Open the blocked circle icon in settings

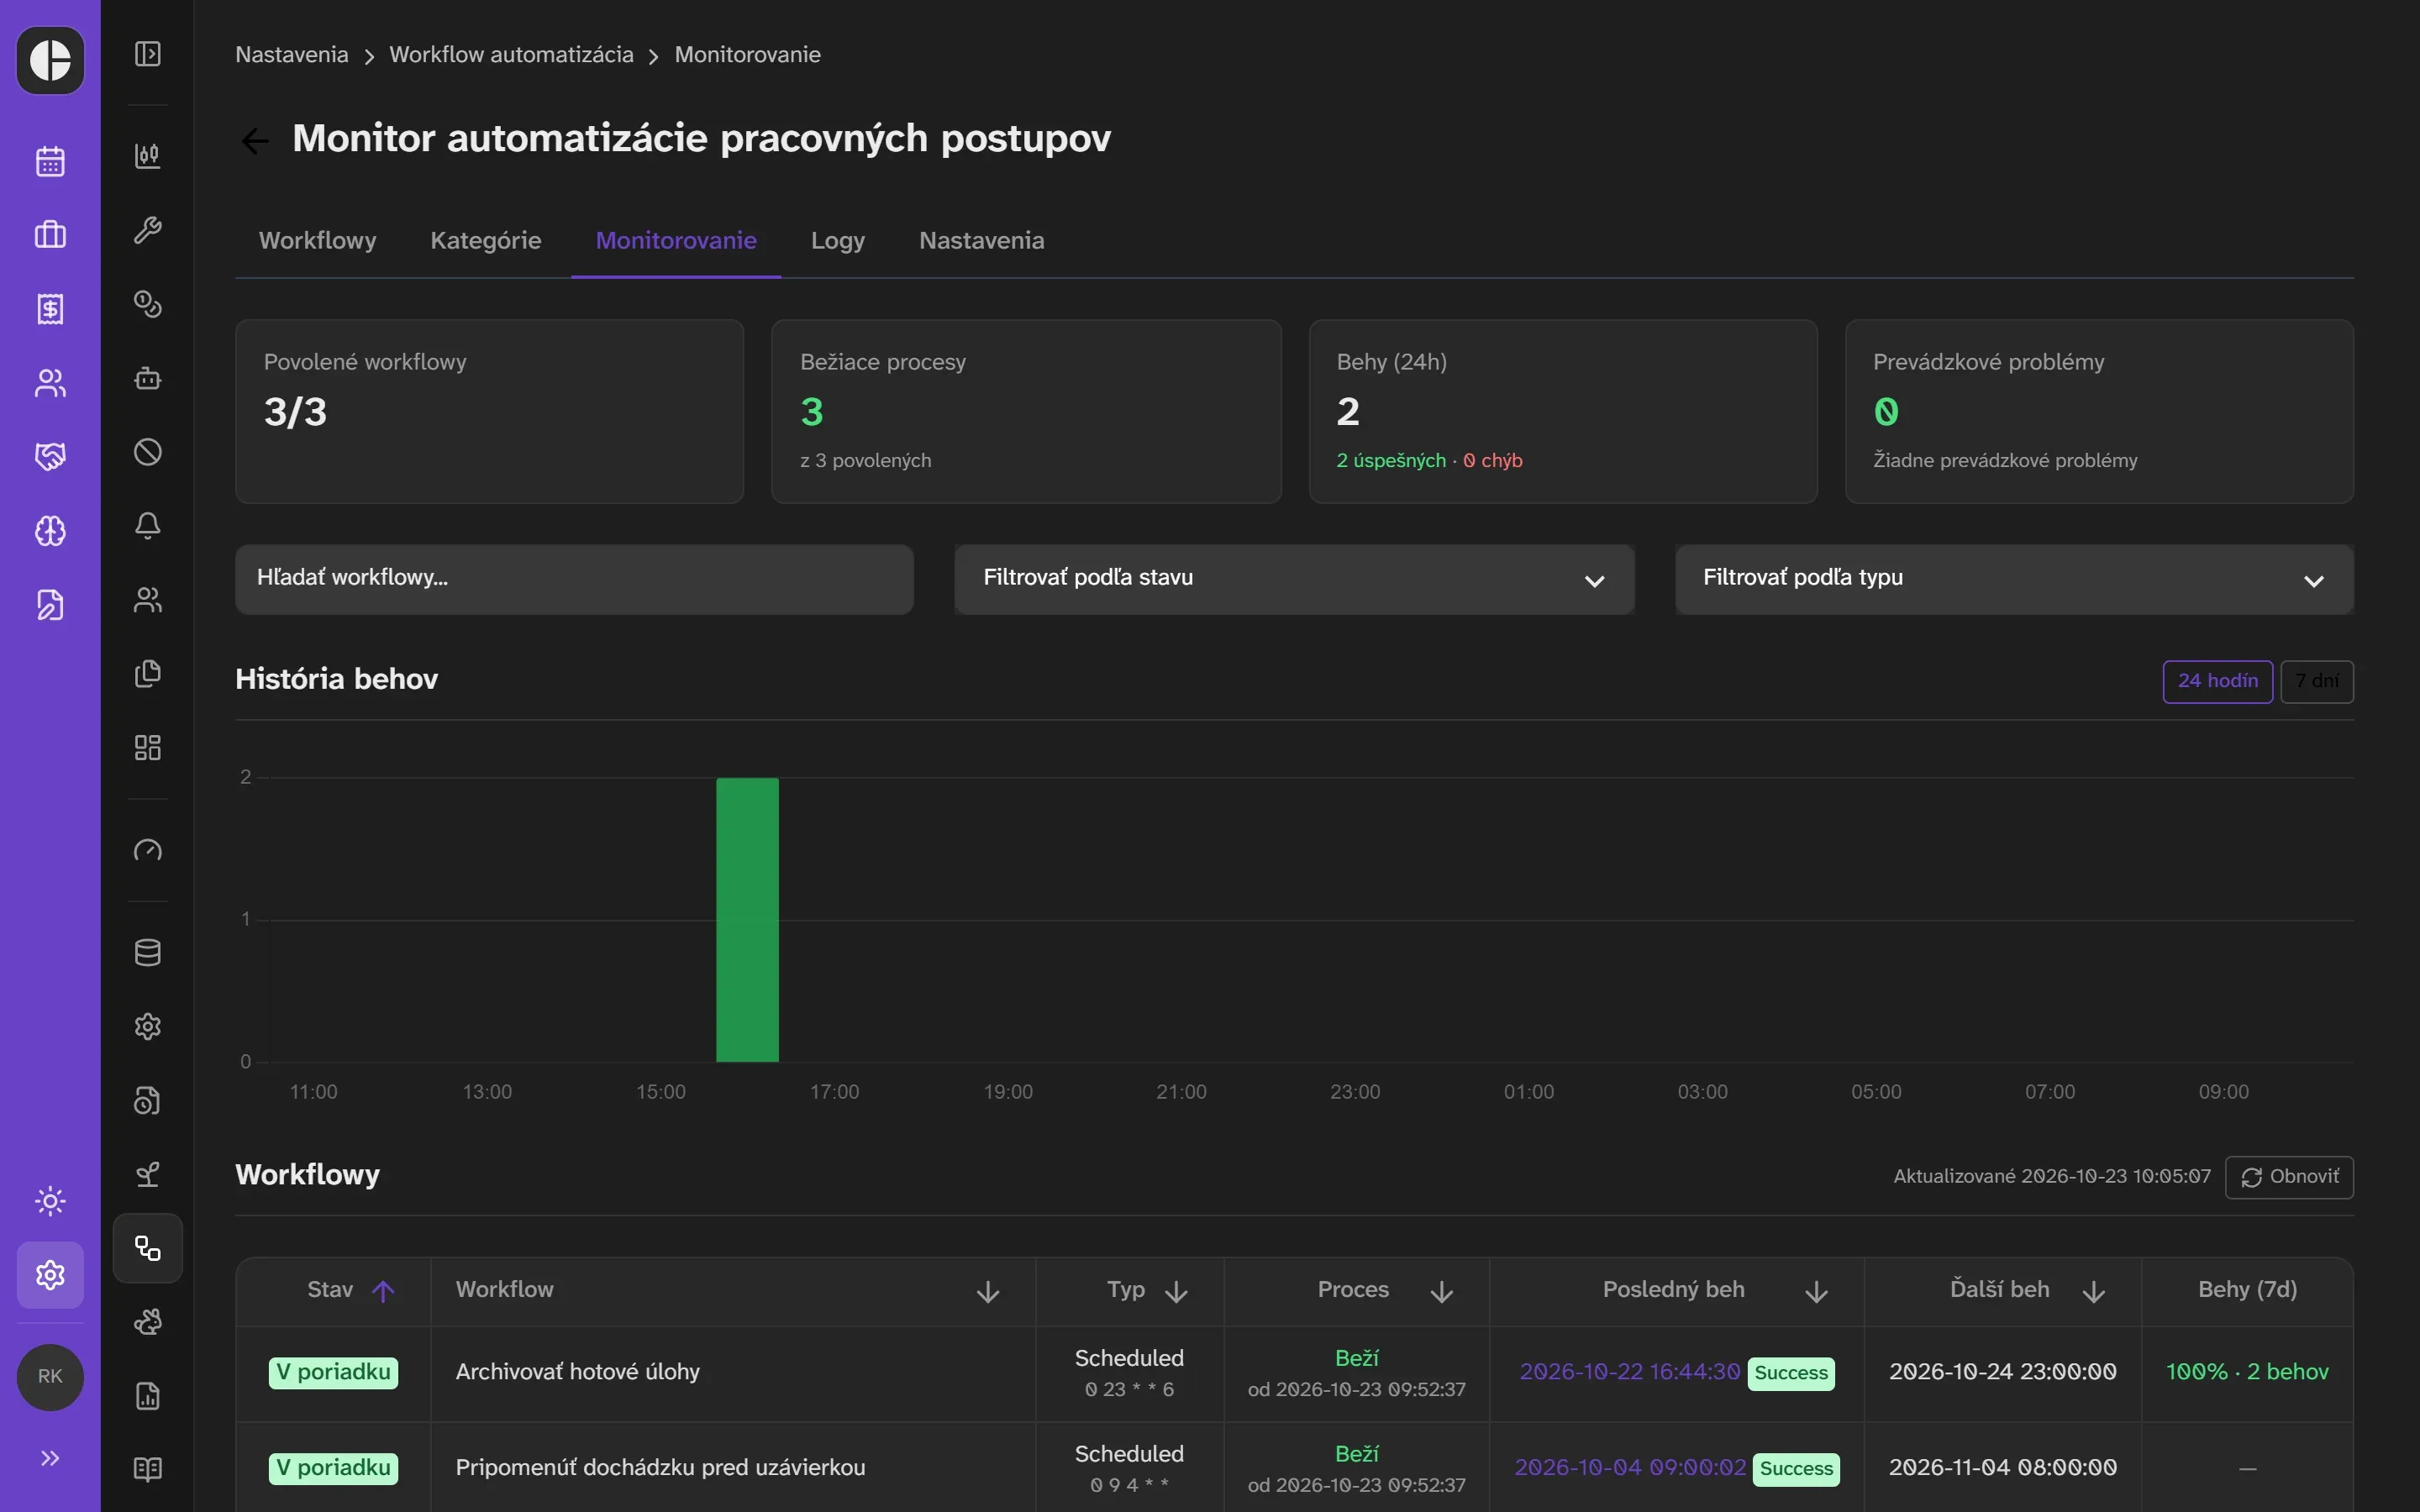[x=148, y=452]
